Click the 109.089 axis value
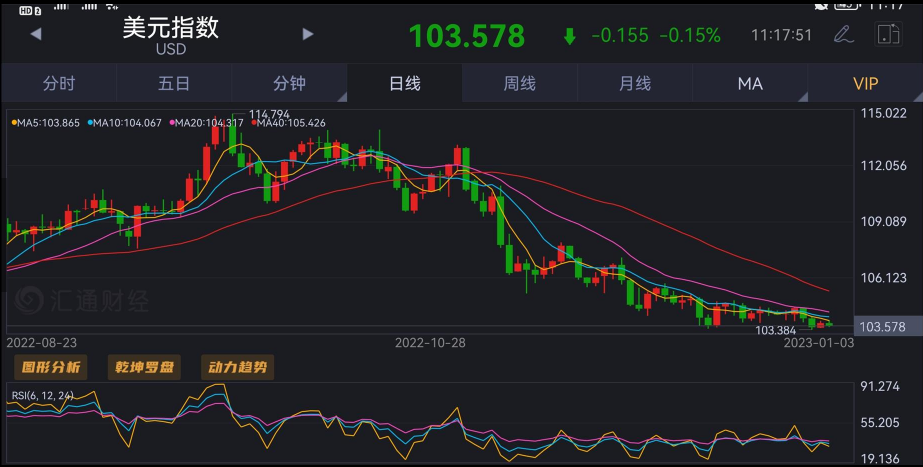This screenshot has height=467, width=923. coord(884,221)
